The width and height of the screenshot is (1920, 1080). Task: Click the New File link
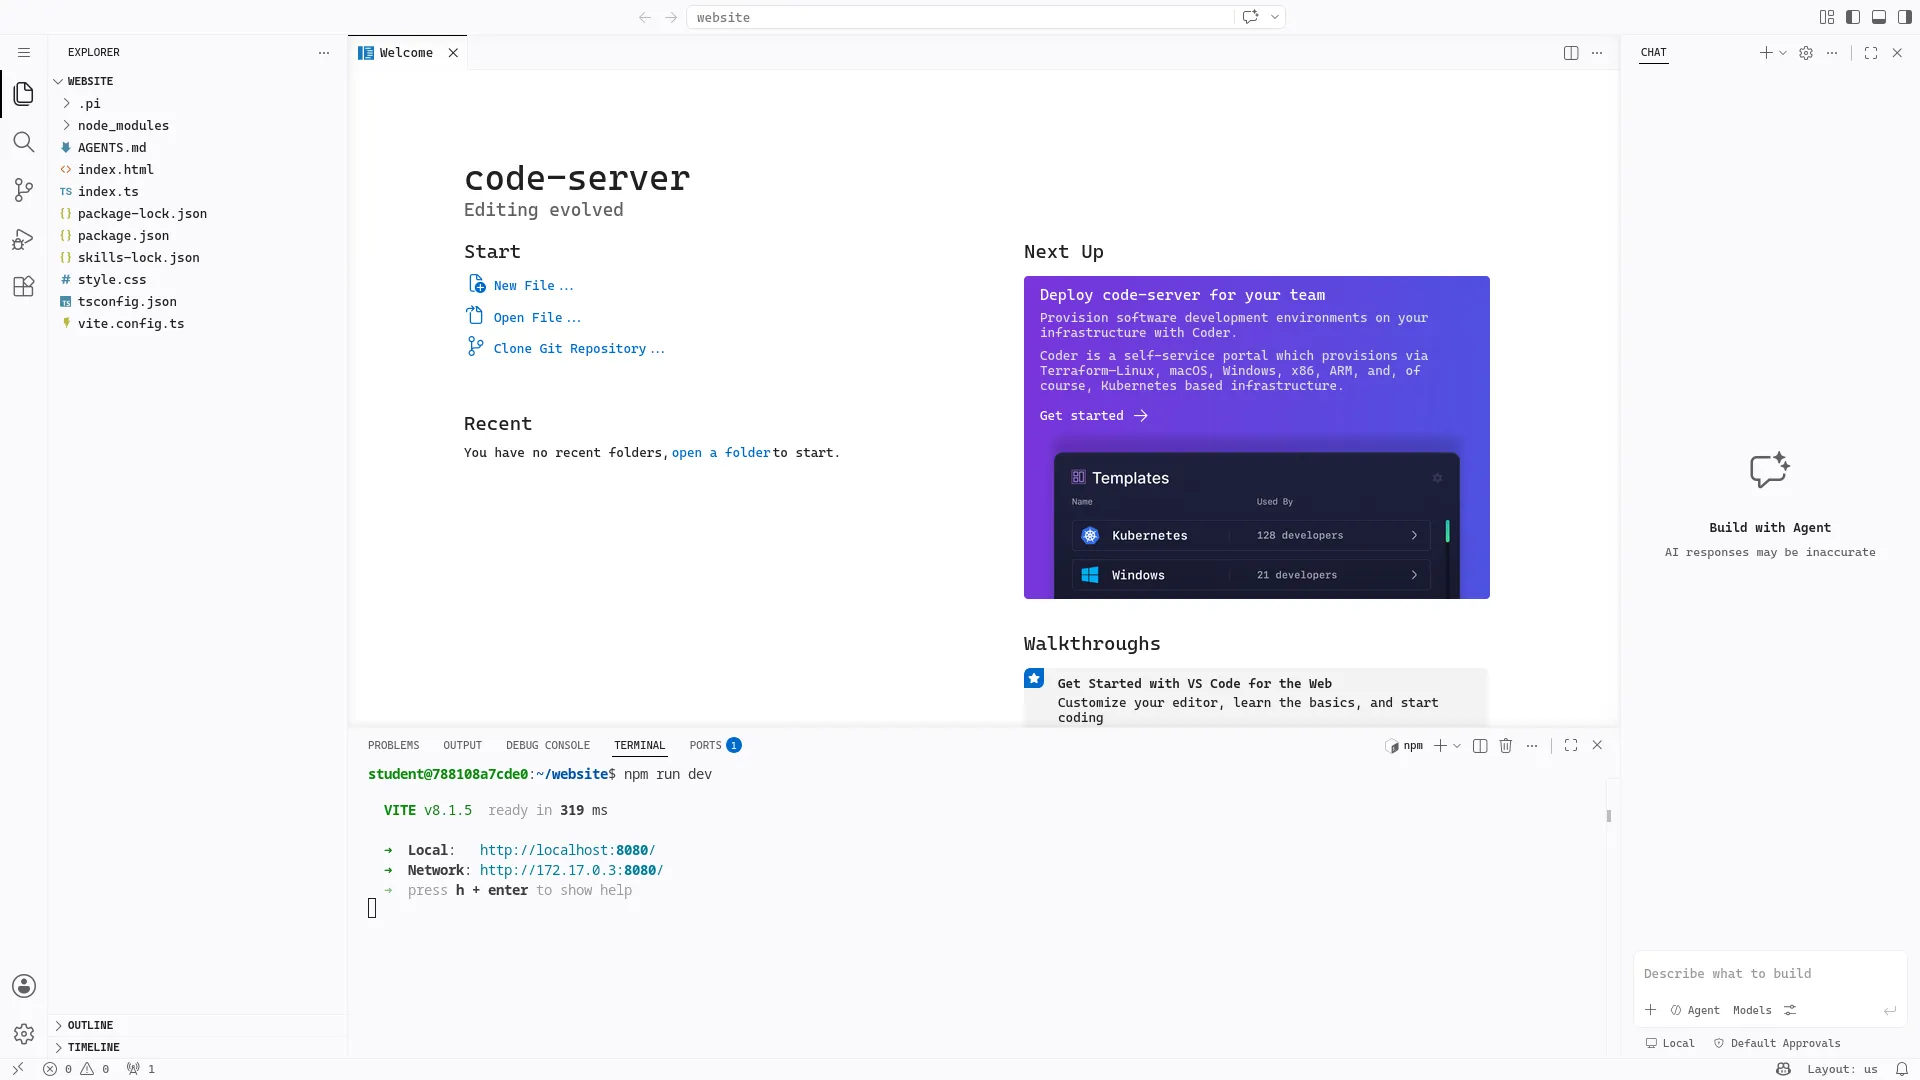point(533,286)
